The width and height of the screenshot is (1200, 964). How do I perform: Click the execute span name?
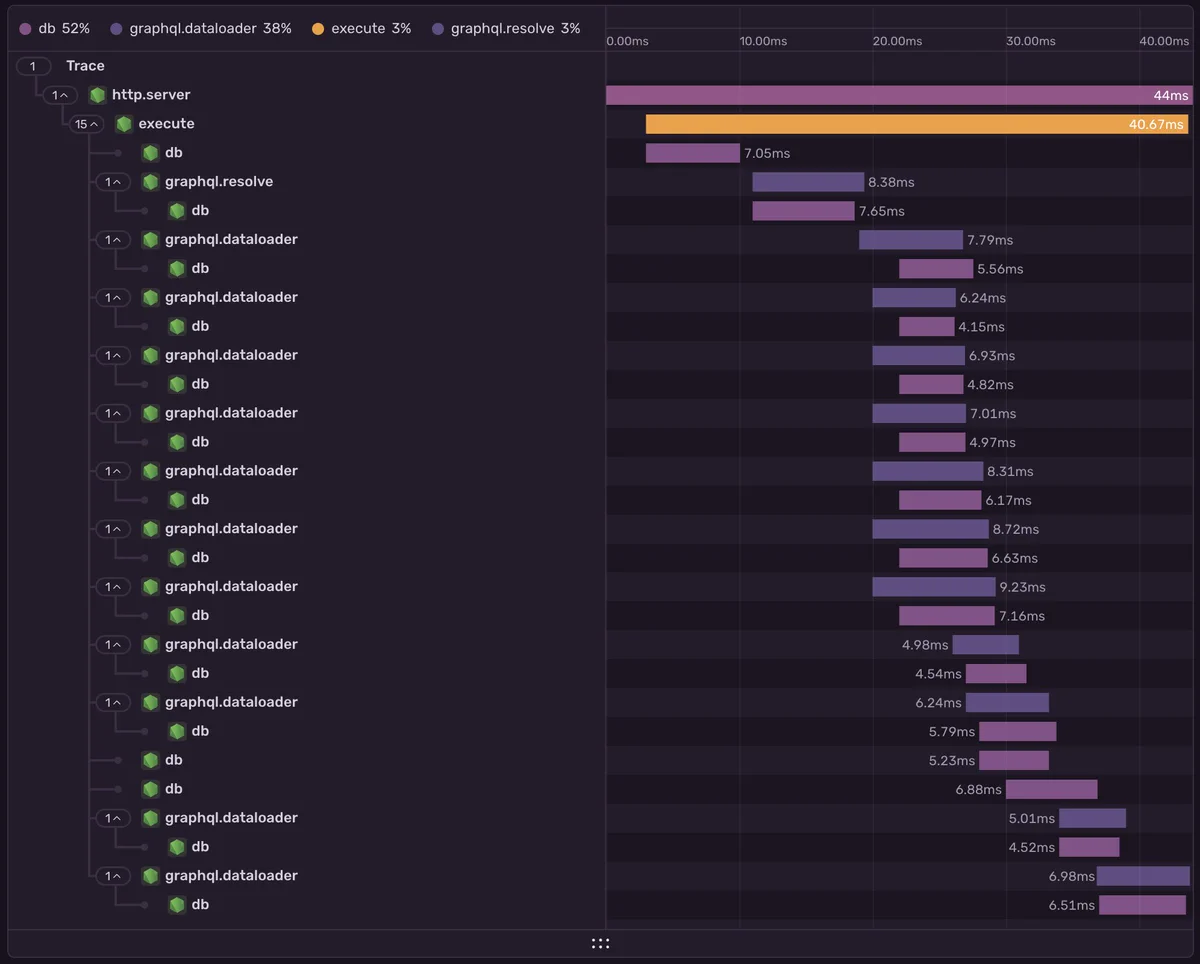tap(166, 124)
